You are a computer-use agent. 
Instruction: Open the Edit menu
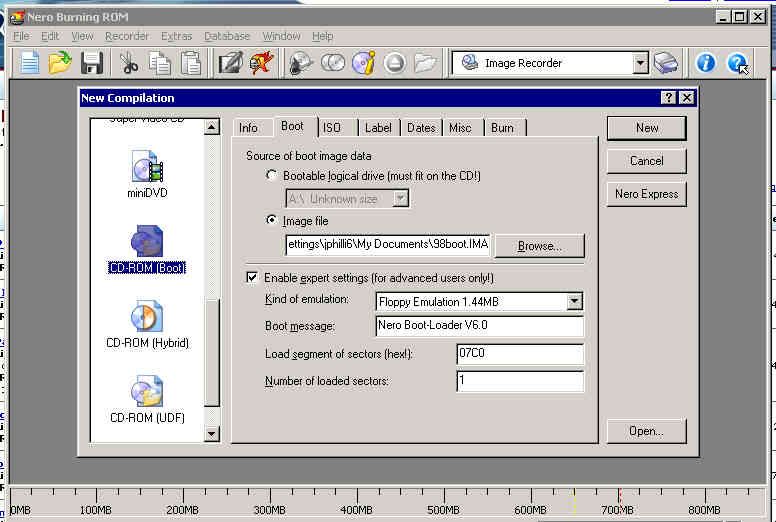coord(50,36)
